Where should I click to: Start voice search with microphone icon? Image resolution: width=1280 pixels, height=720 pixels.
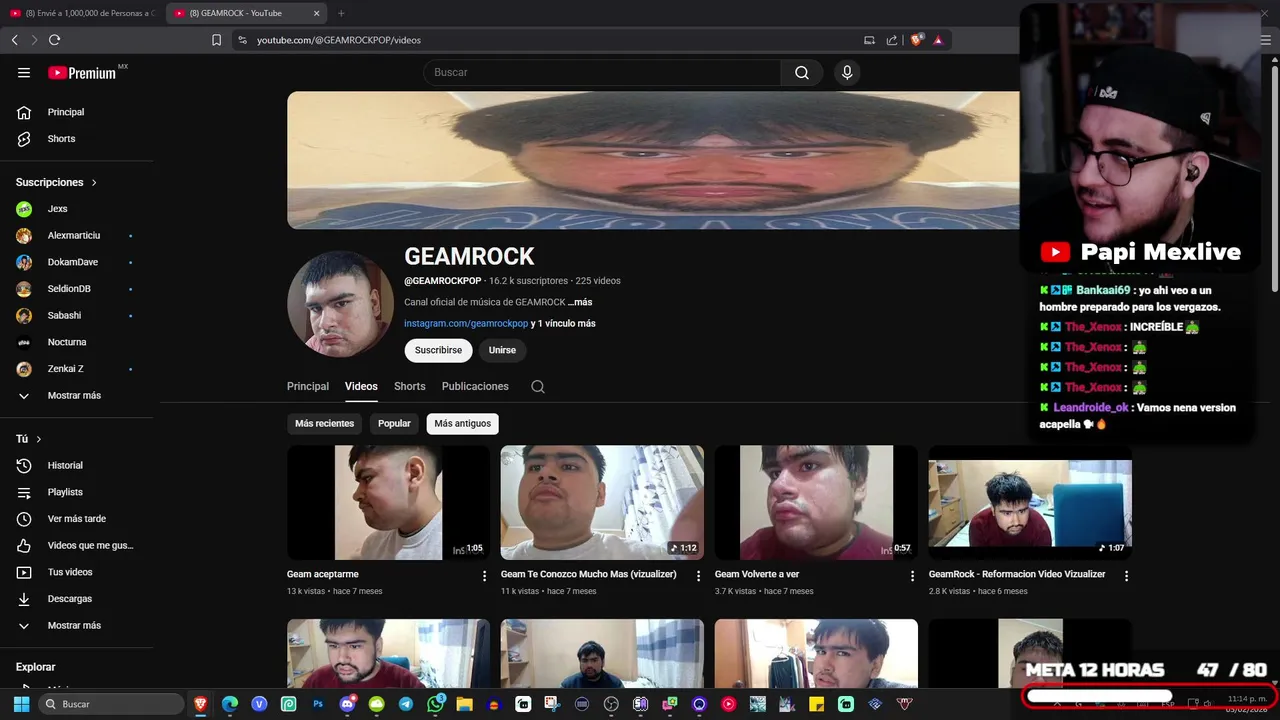click(x=847, y=72)
